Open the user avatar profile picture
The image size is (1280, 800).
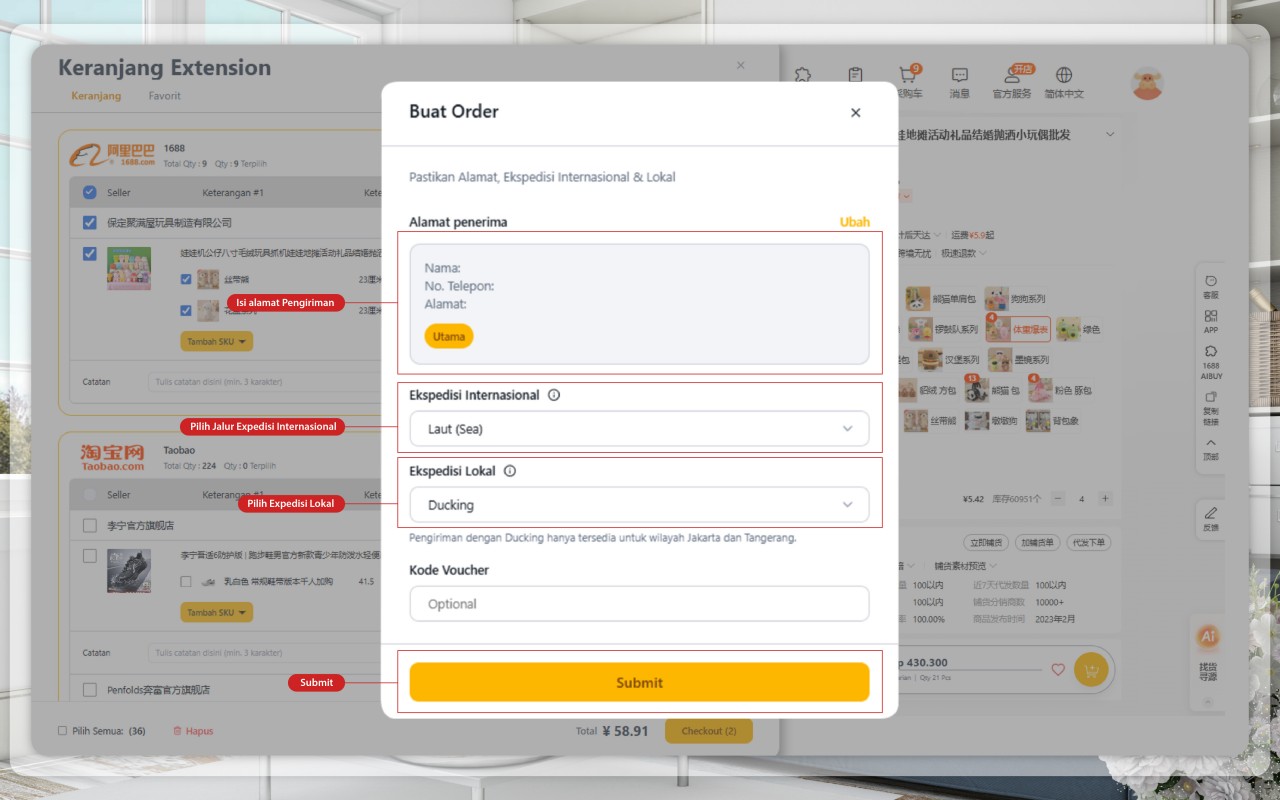pos(1148,83)
